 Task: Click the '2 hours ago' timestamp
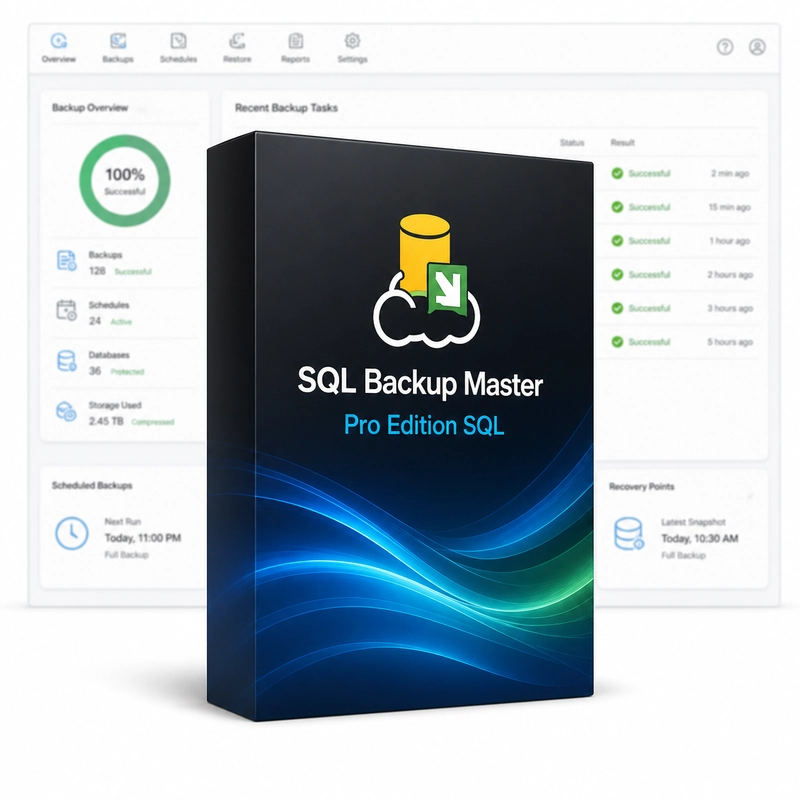[730, 274]
